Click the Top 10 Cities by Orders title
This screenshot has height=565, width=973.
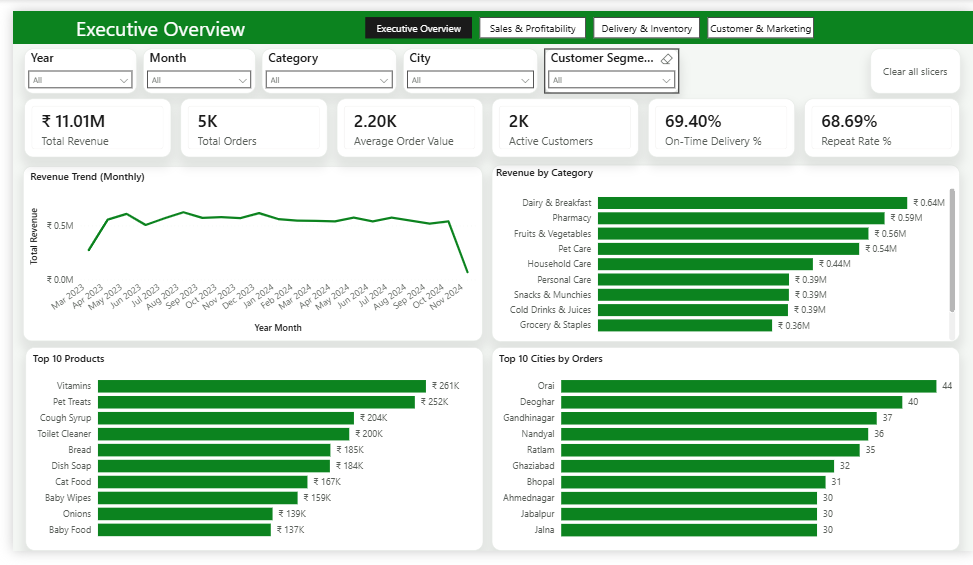(x=550, y=359)
